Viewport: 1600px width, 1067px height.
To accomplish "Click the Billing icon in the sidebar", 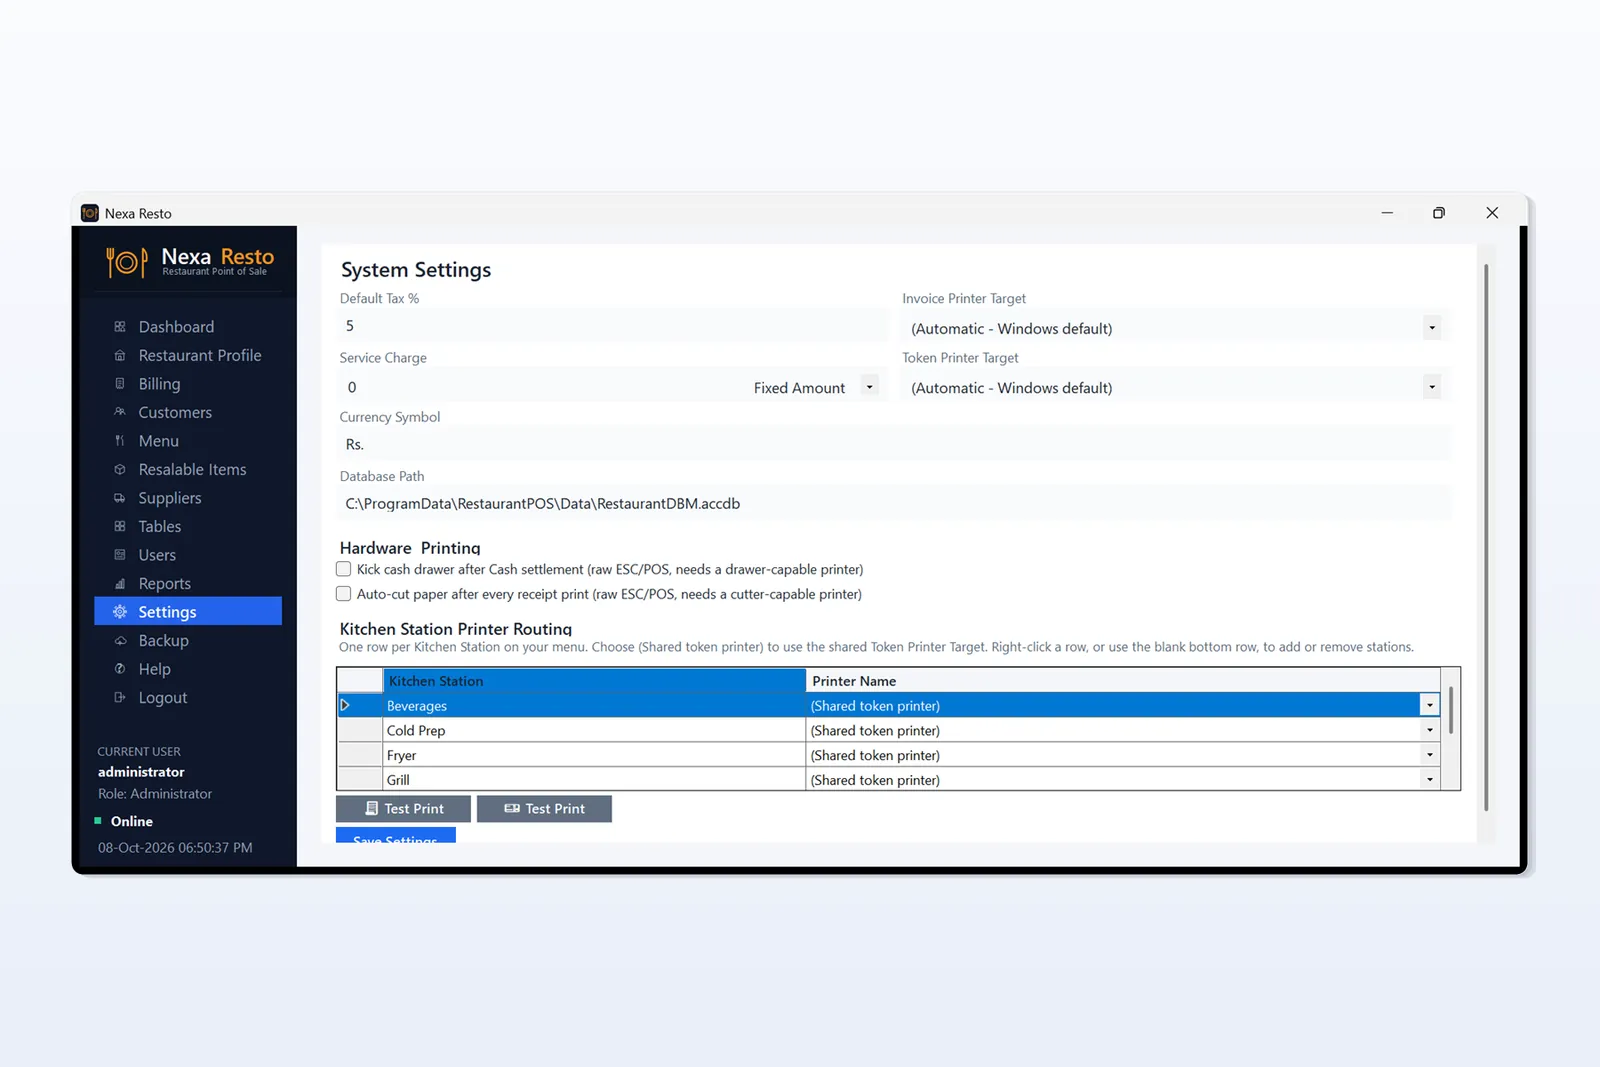I will [120, 384].
